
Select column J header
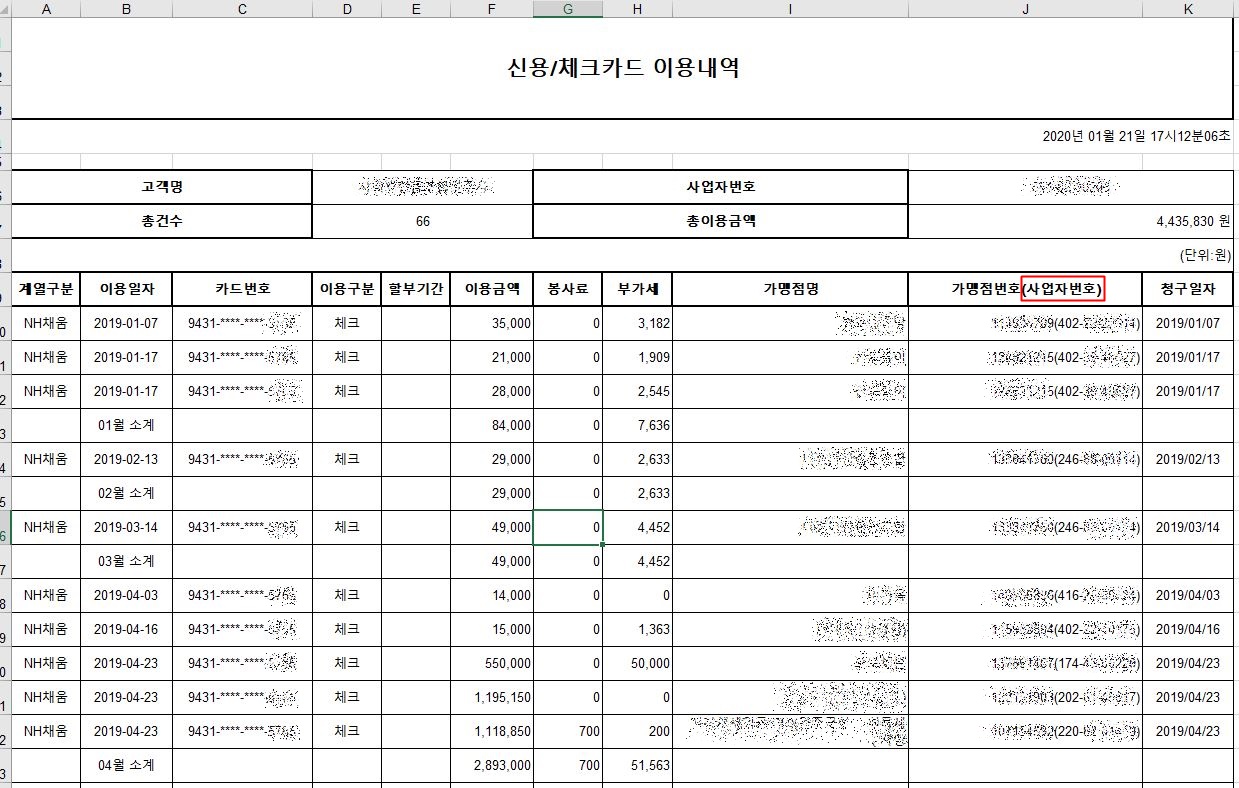coord(1025,9)
